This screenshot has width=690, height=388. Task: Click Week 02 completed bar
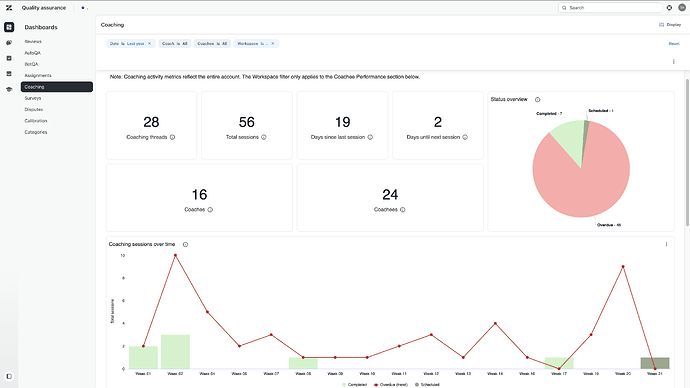(x=175, y=352)
